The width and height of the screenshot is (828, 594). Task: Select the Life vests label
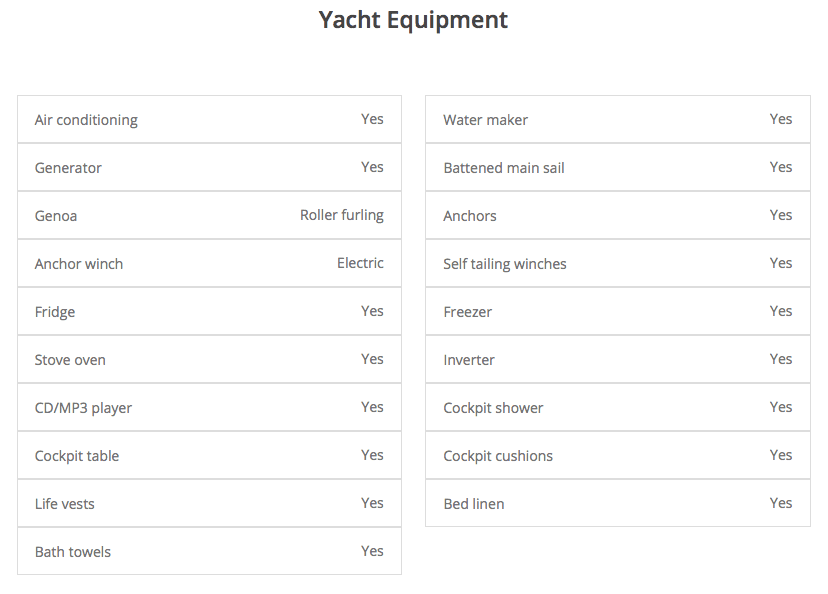pyautogui.click(x=65, y=504)
